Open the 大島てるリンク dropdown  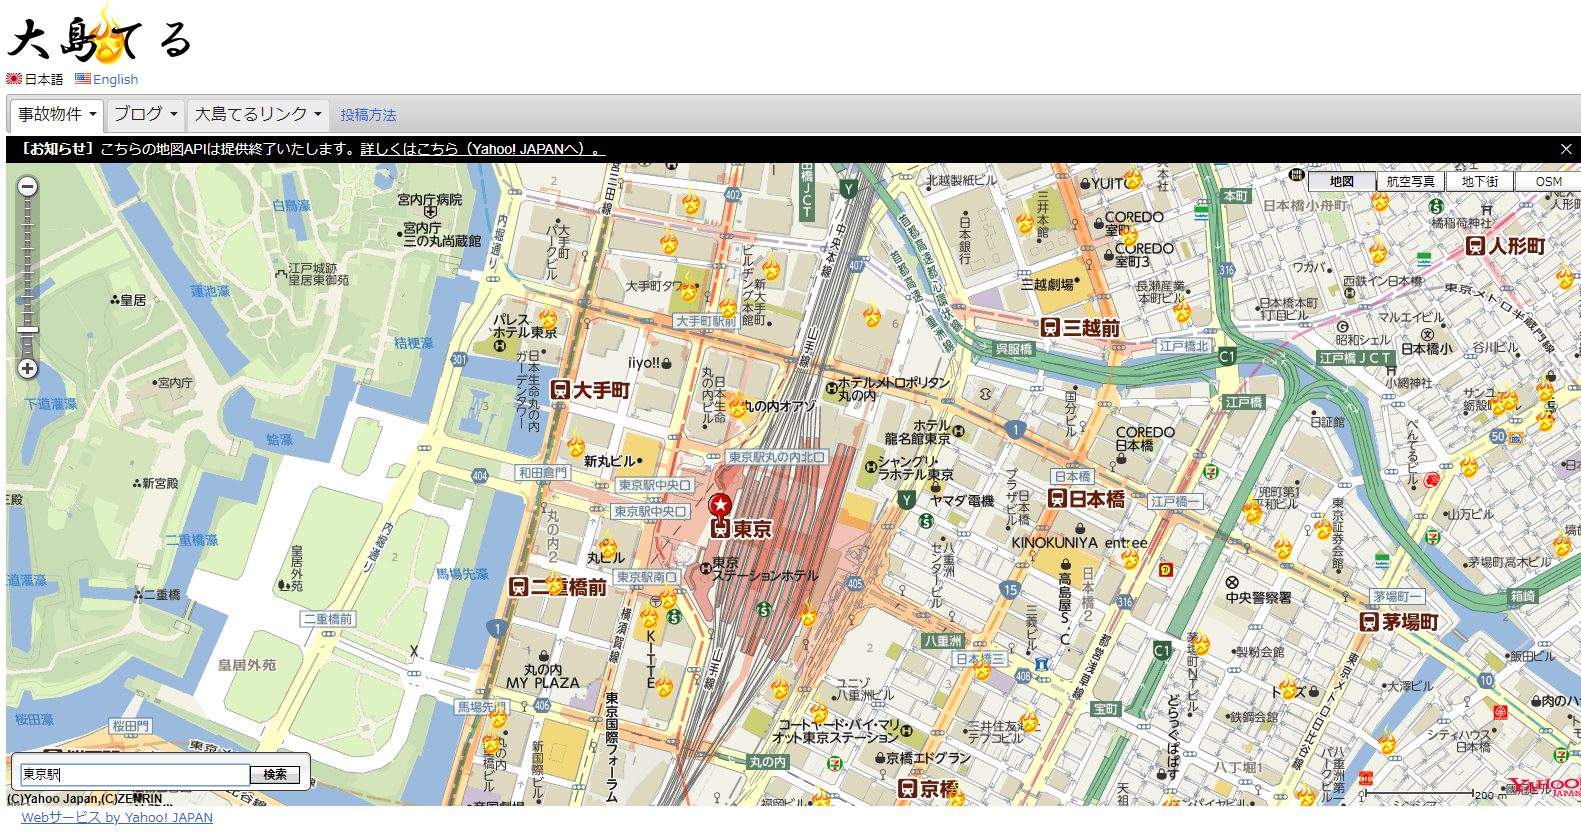click(x=258, y=114)
